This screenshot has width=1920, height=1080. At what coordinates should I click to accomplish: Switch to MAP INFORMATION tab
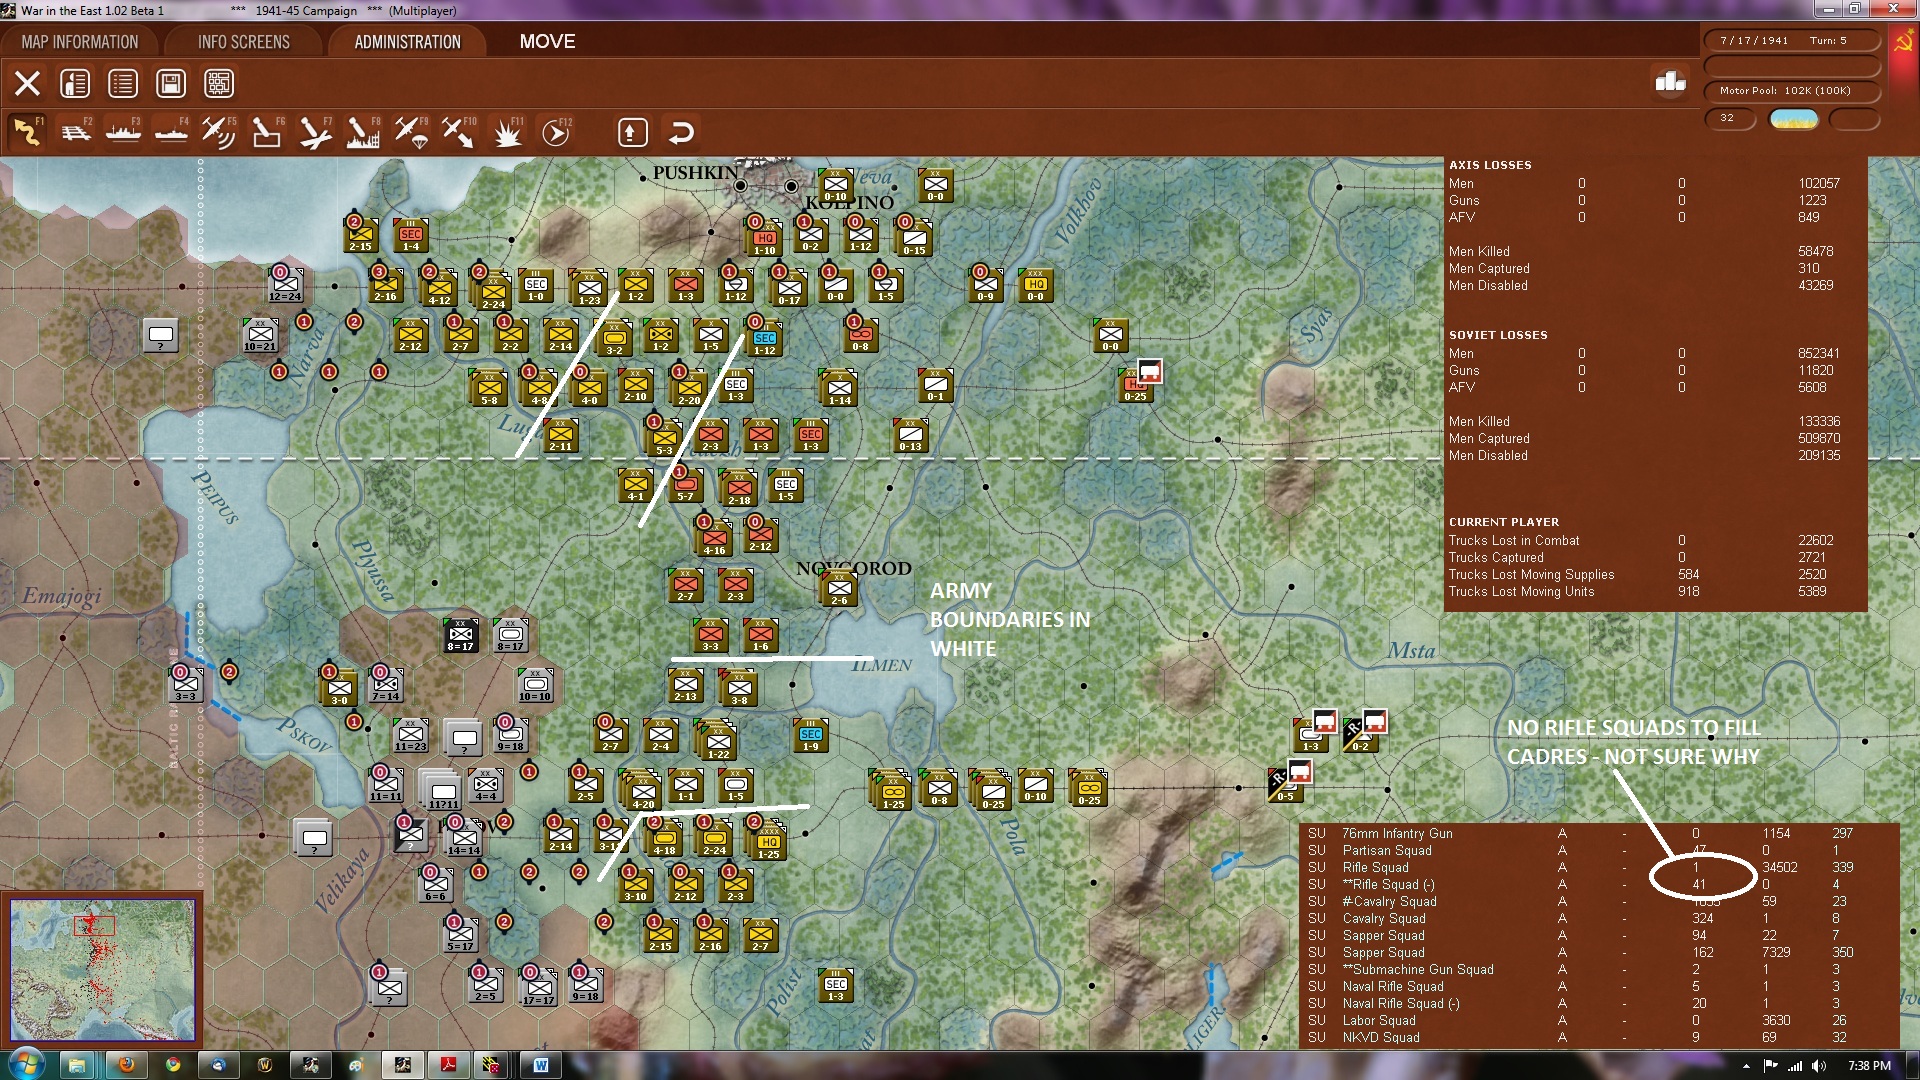80,41
